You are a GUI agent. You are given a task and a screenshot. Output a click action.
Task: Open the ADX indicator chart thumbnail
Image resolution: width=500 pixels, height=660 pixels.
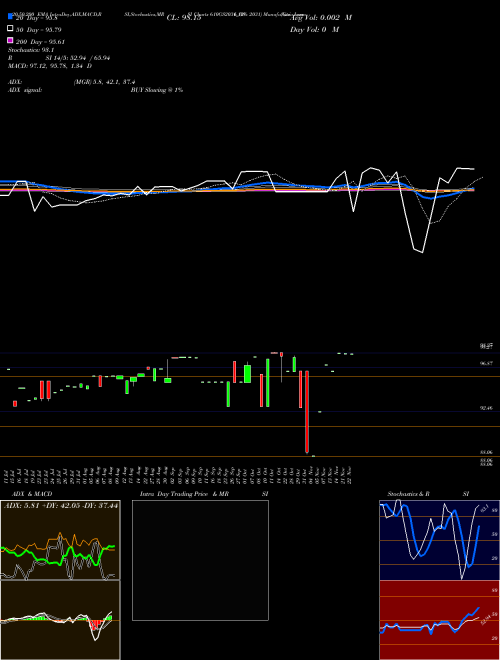pos(60,540)
